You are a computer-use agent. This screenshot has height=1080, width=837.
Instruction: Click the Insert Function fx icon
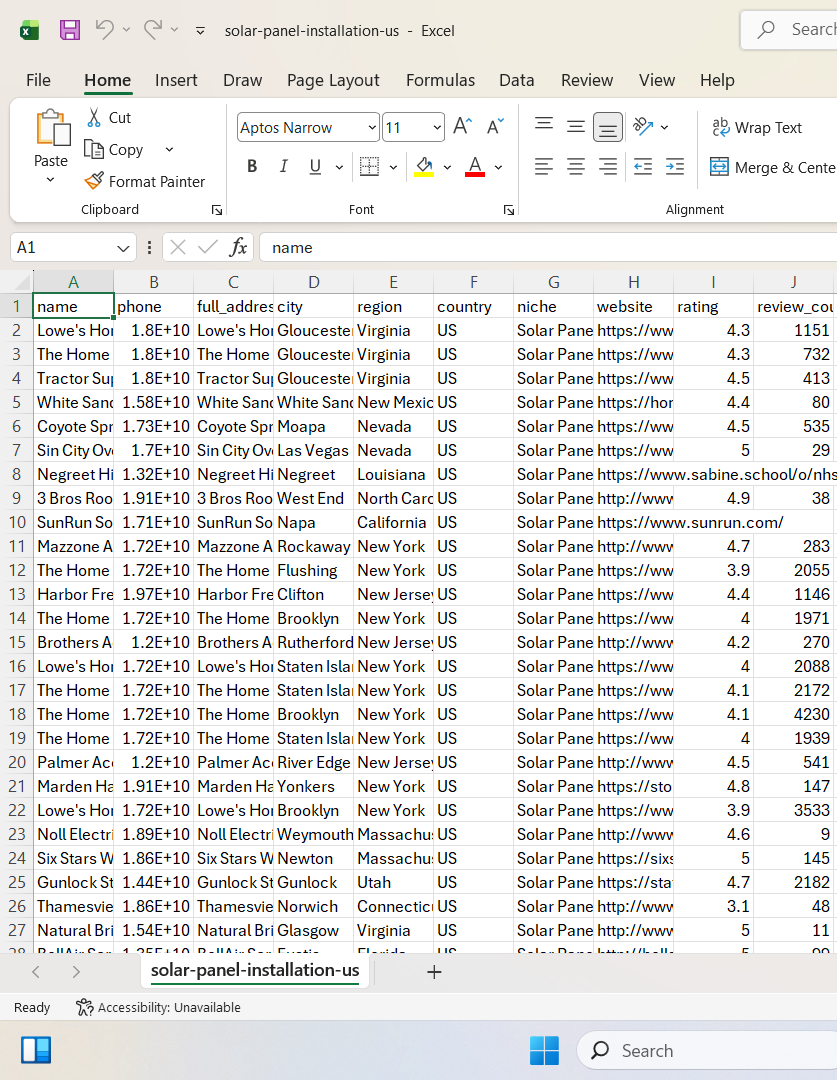tap(238, 247)
